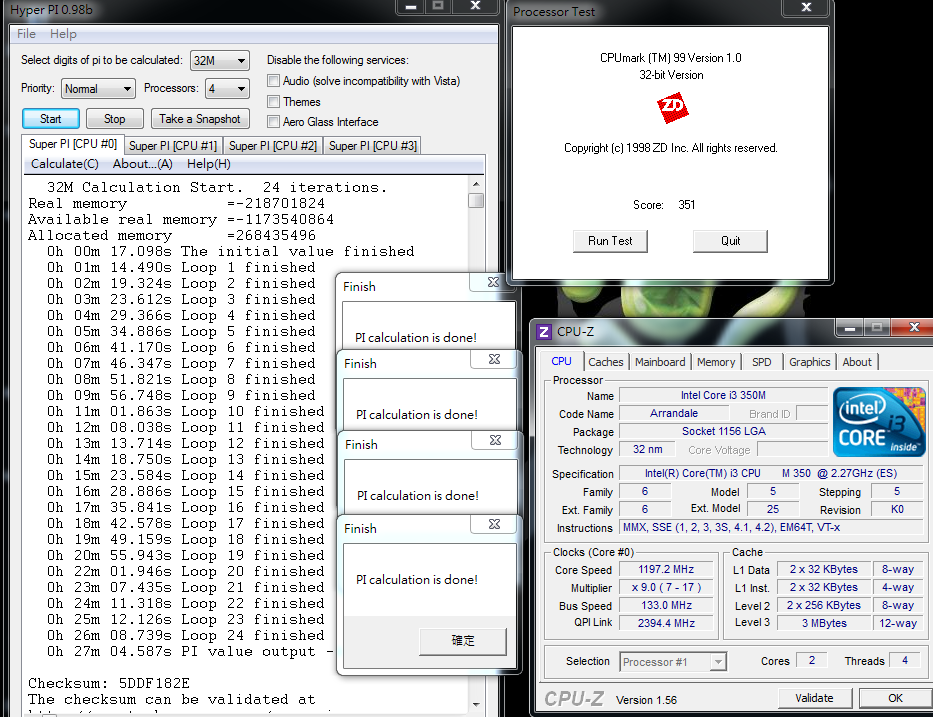933x717 pixels.
Task: Click the scroll down arrow in Super PI log
Action: tap(476, 705)
